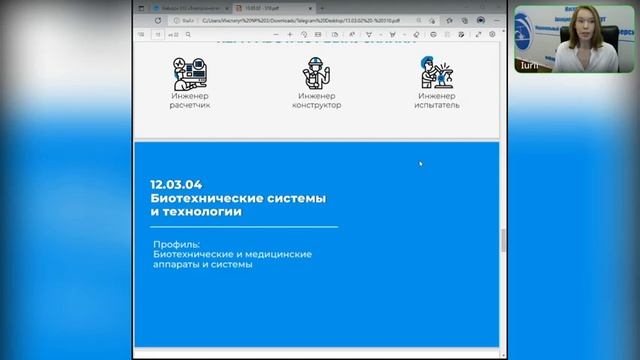Open the tab actions menu
Image resolution: width=640 pixels, height=360 pixels.
(141, 8)
